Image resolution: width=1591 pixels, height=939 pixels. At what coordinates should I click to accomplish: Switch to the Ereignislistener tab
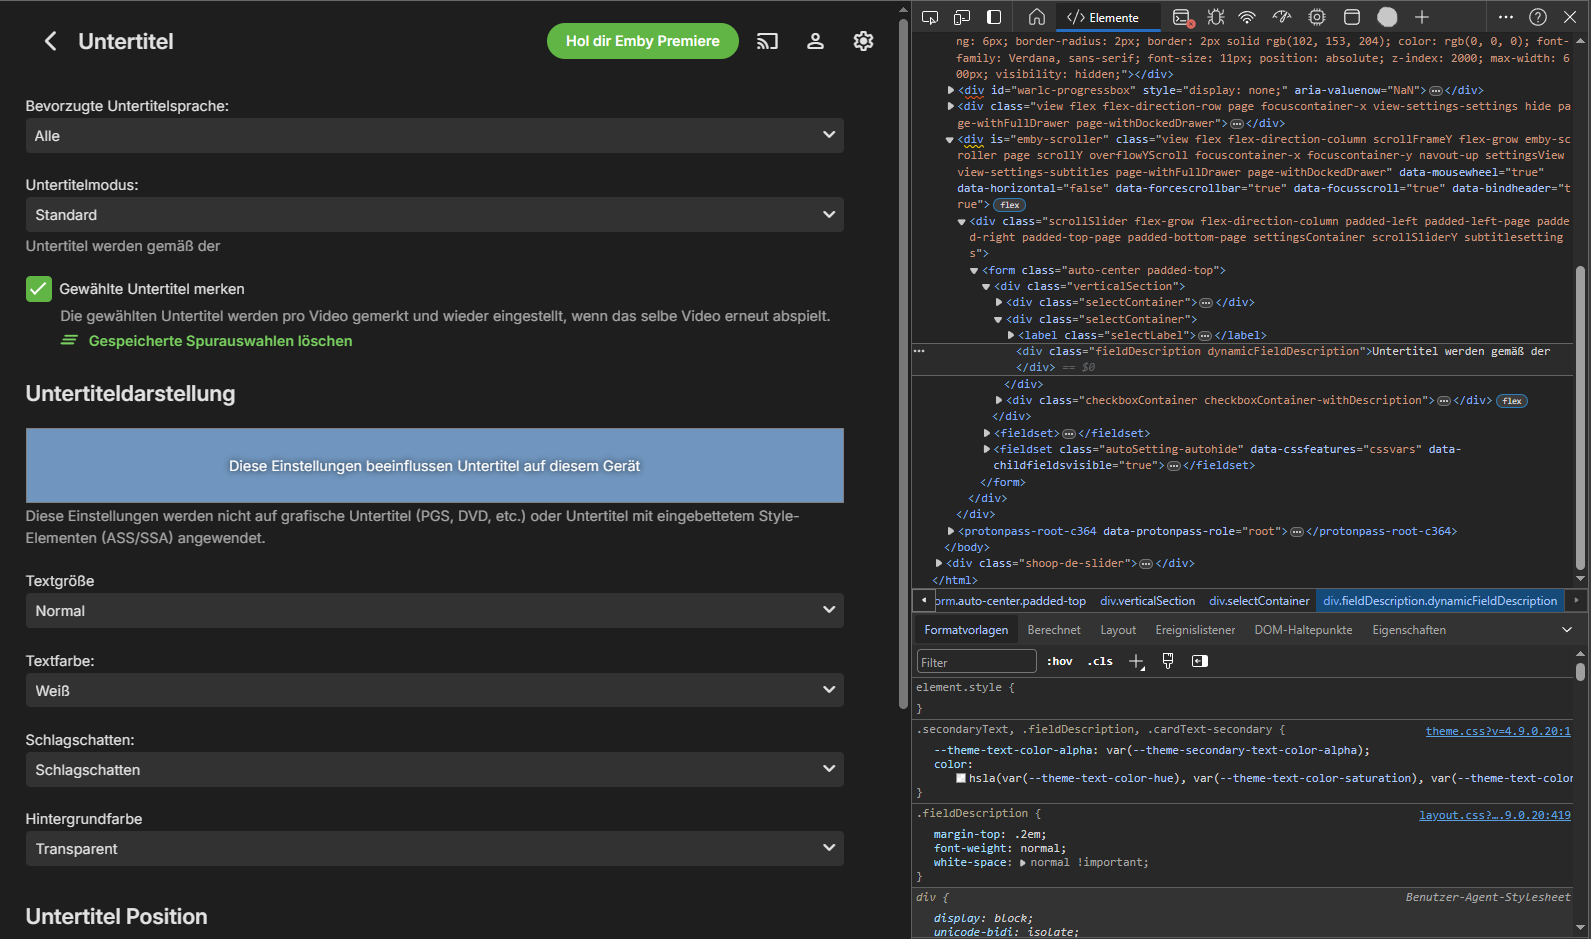(1195, 630)
